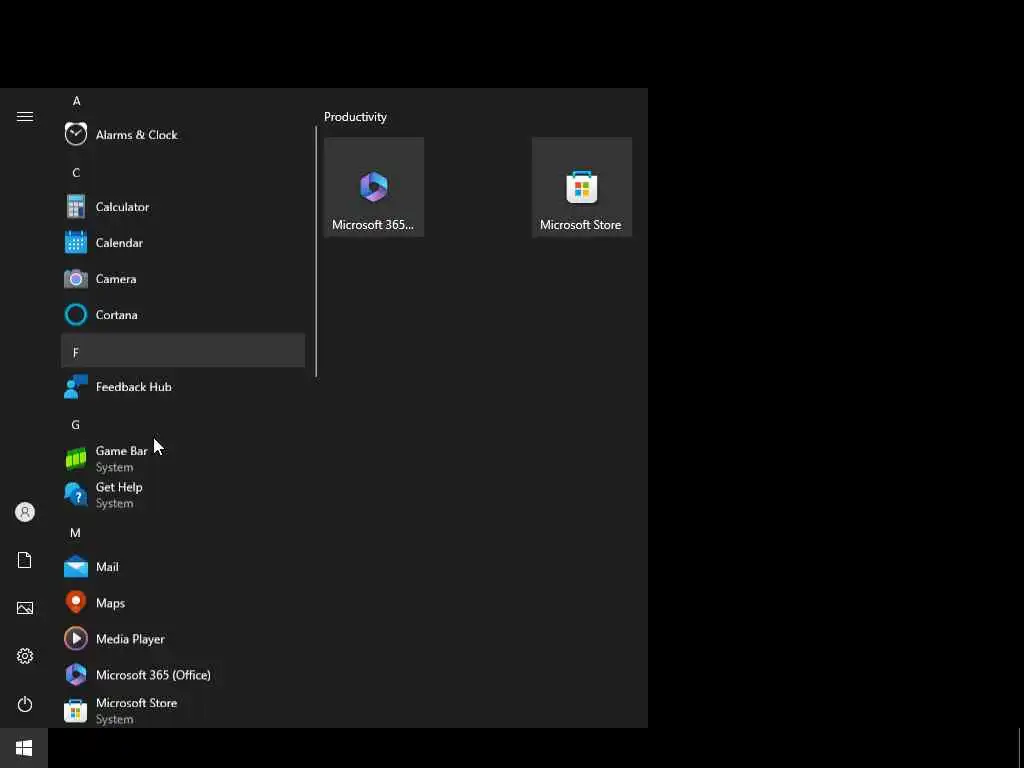The image size is (1024, 768).
Task: Open the Microsoft Store pinned tile
Action: (x=582, y=187)
